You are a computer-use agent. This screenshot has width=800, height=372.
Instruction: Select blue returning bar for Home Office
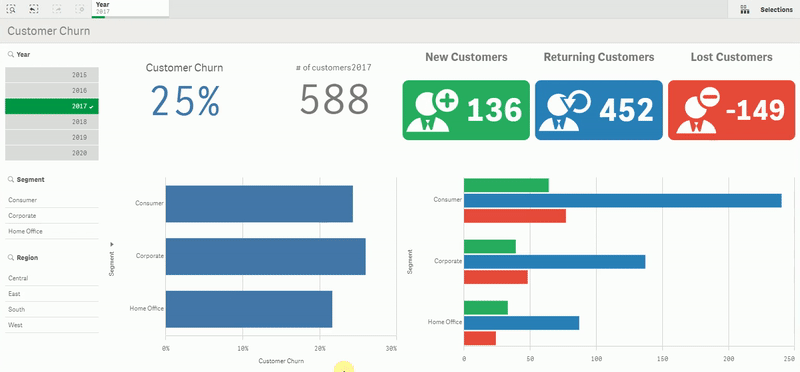click(x=521, y=323)
